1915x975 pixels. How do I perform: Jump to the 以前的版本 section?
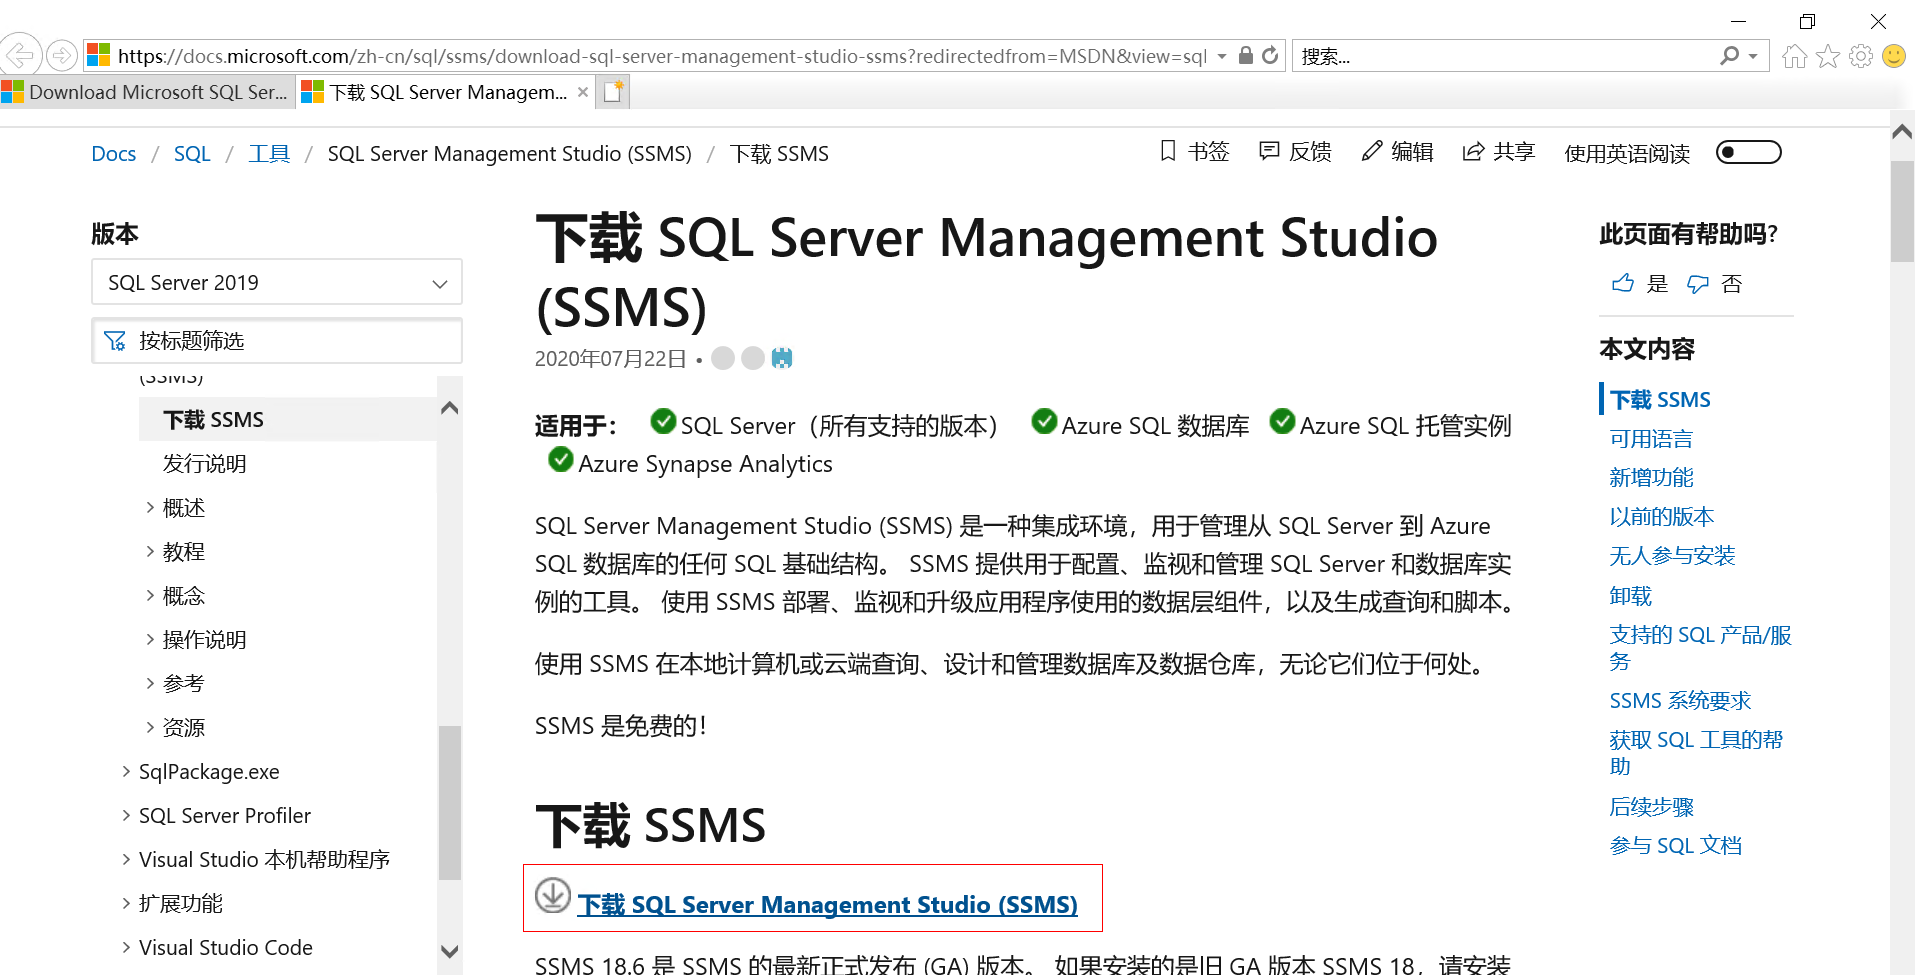pos(1662,517)
